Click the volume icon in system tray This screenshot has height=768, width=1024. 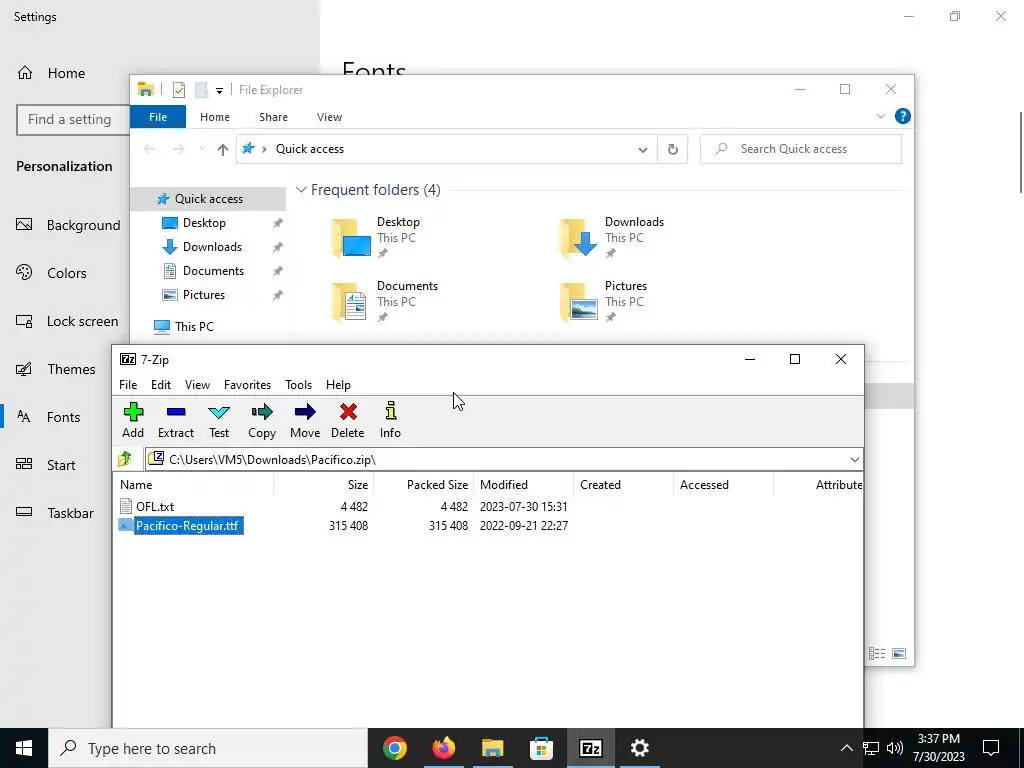click(x=895, y=748)
